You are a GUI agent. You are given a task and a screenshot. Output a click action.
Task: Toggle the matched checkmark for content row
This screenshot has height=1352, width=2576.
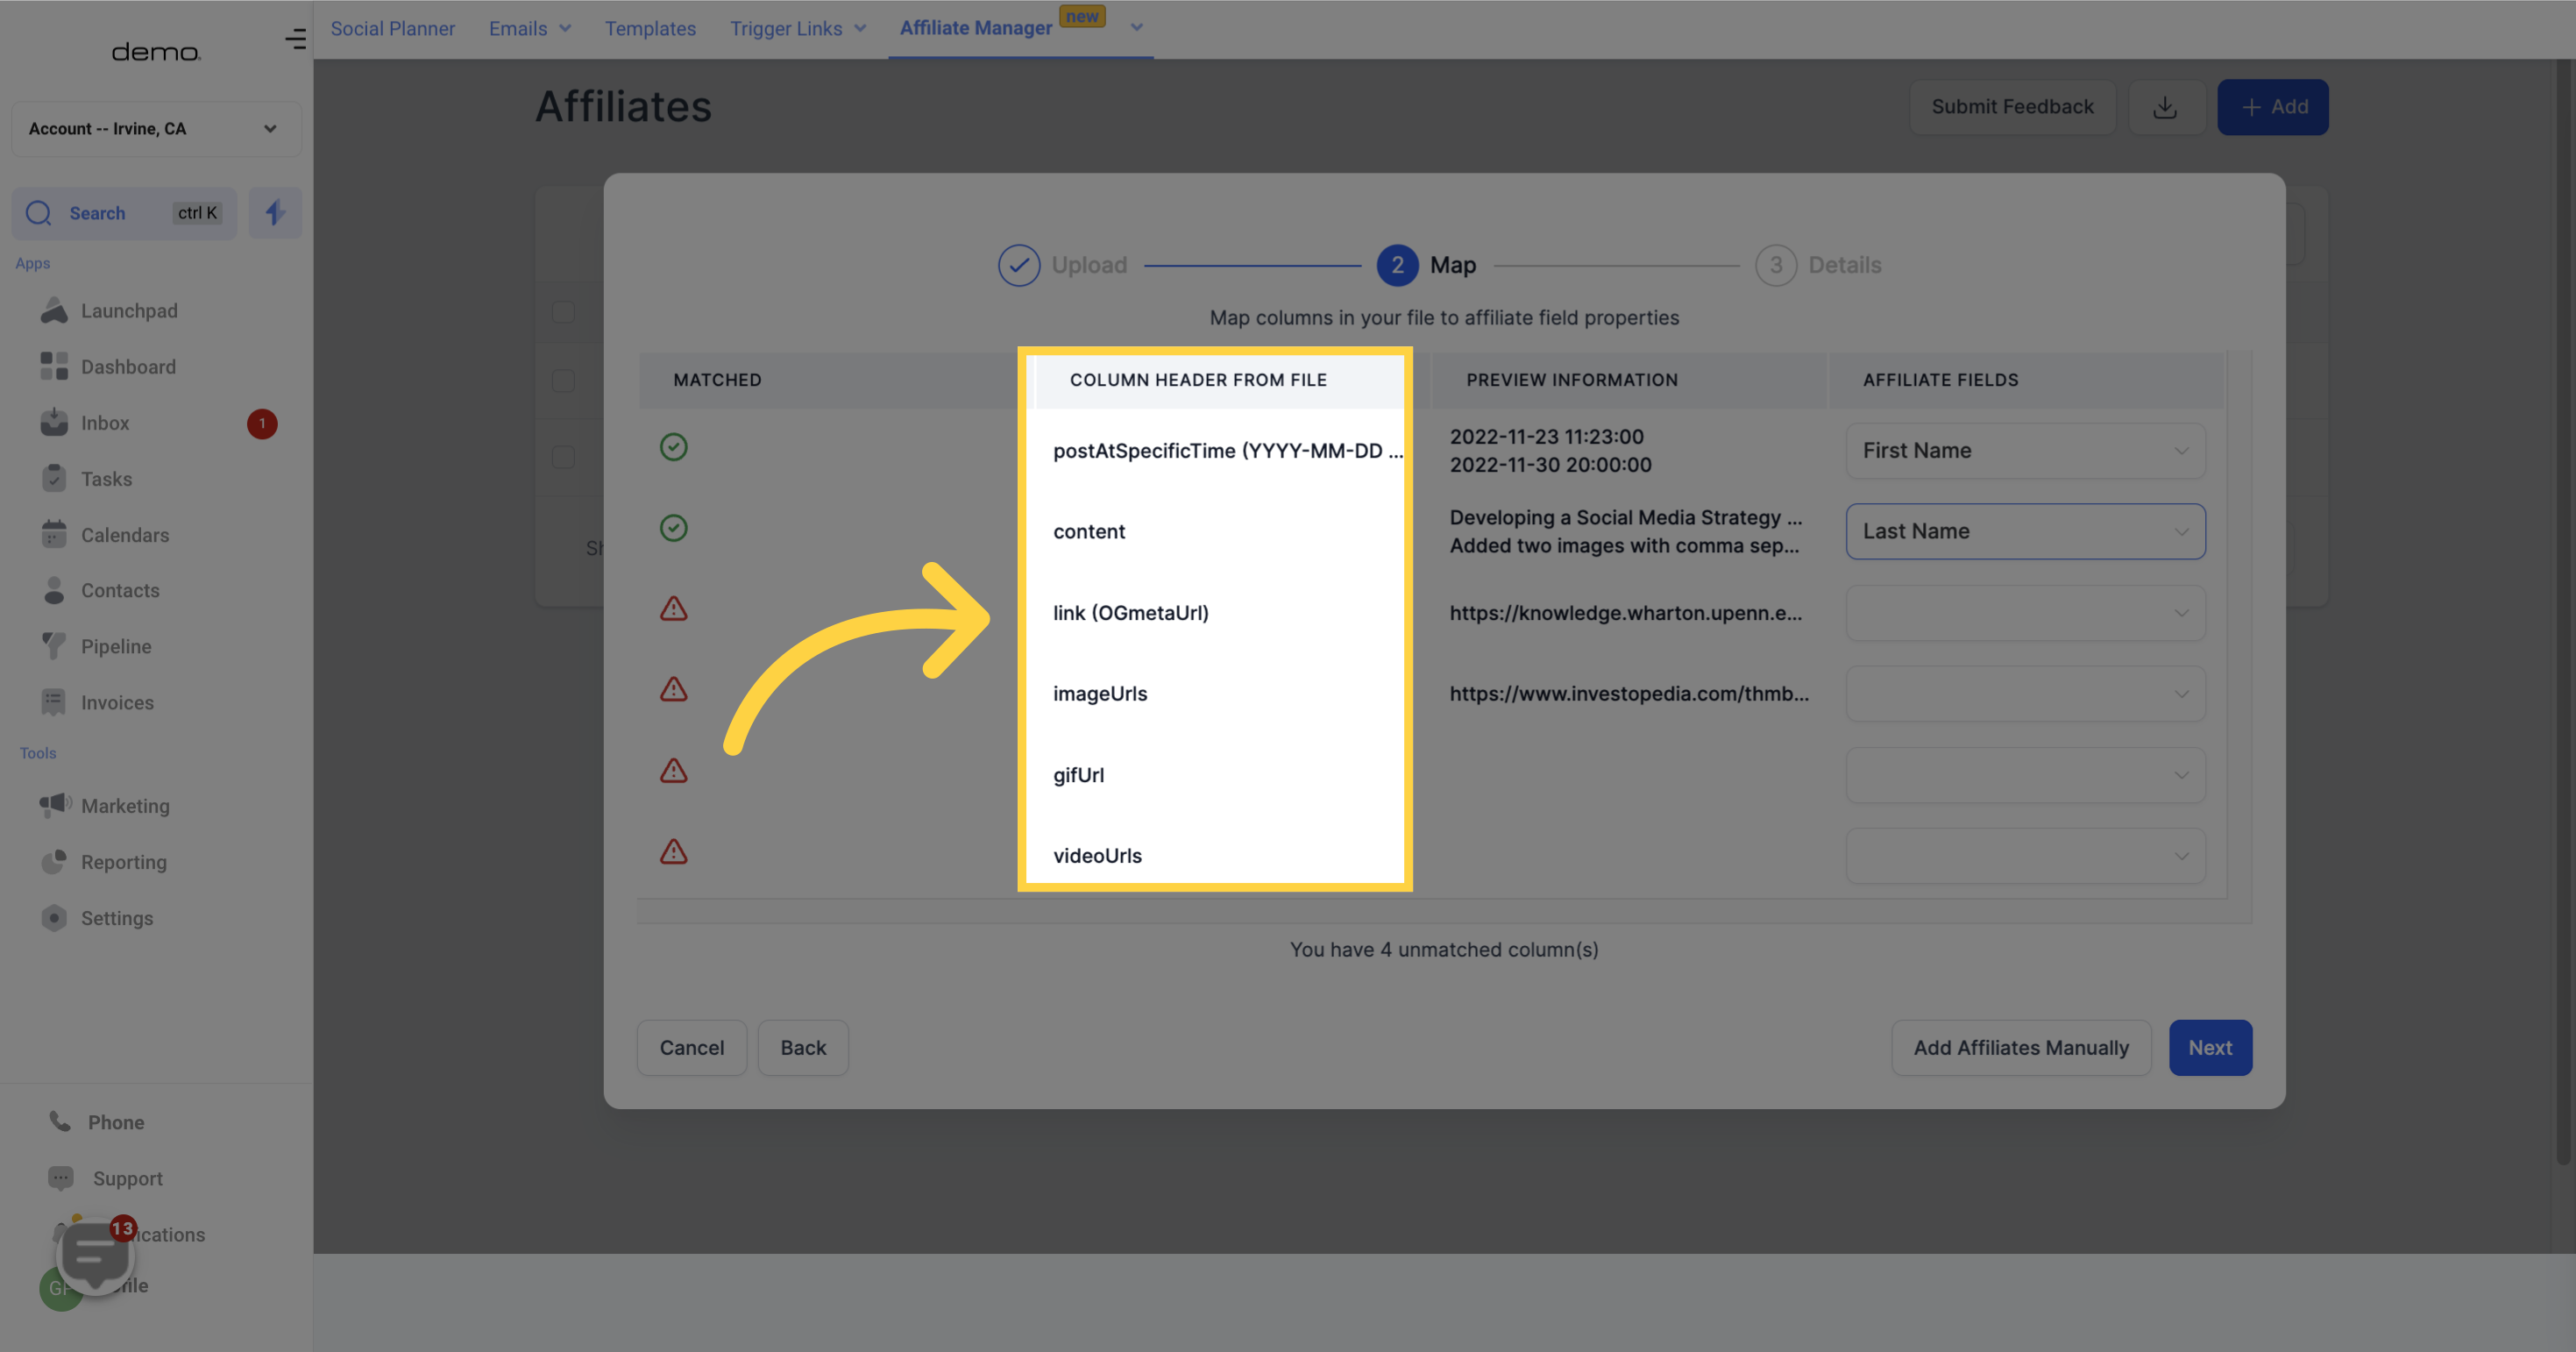click(x=673, y=529)
